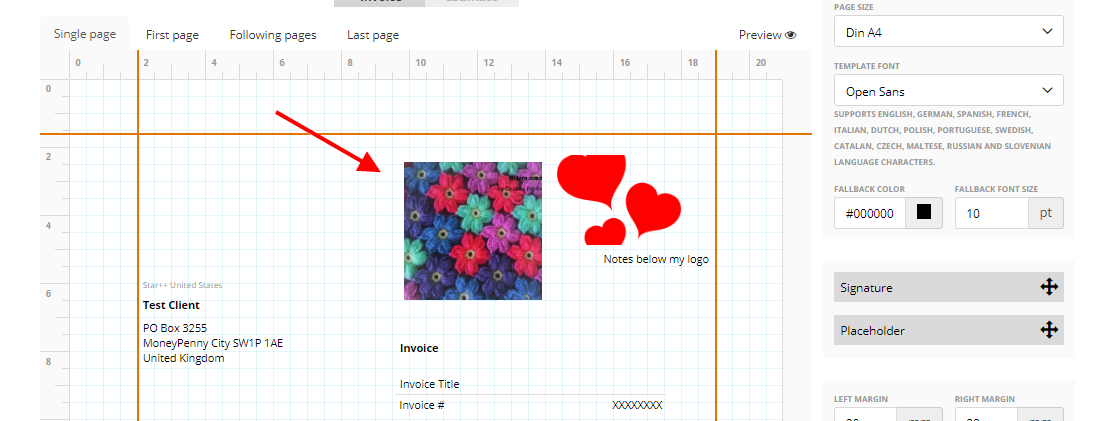Click the 'Invoice Title' field text
Screen dimensions: 1098x421
(x=429, y=384)
